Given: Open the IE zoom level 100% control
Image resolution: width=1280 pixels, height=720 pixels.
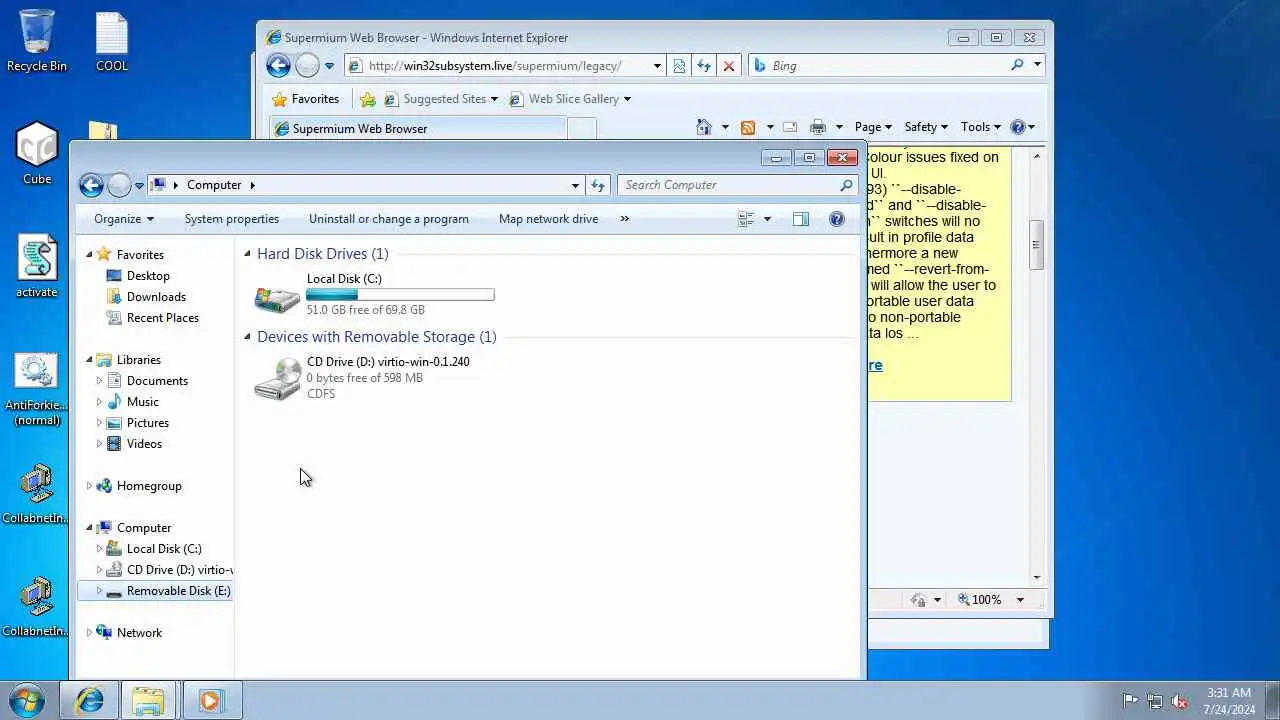Looking at the screenshot, I should pos(992,600).
